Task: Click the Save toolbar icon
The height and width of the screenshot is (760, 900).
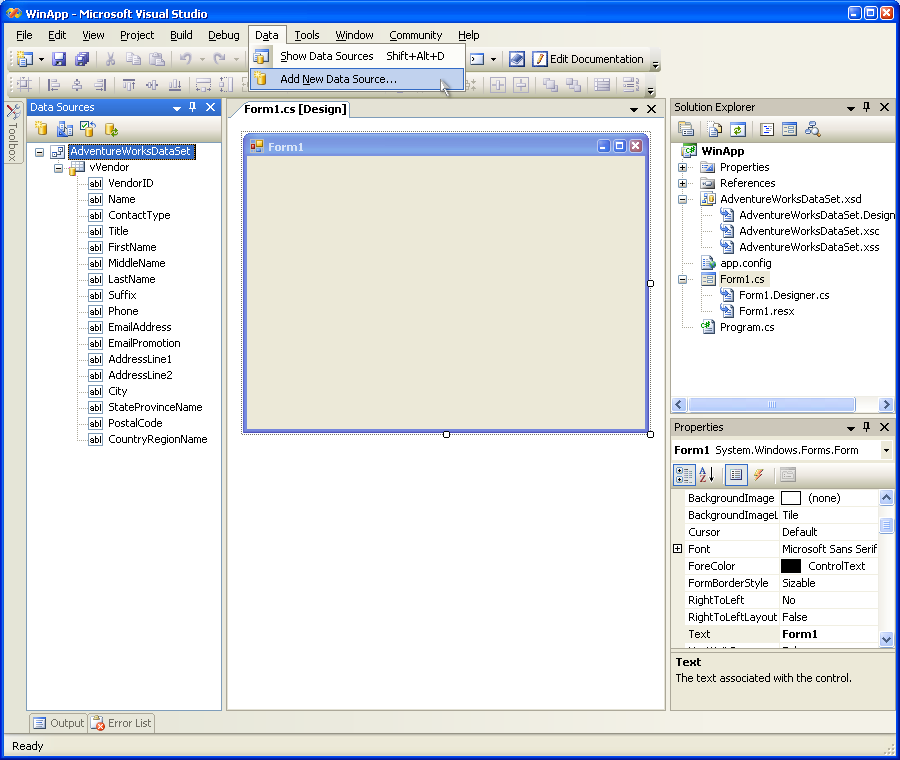Action: pyautogui.click(x=59, y=59)
